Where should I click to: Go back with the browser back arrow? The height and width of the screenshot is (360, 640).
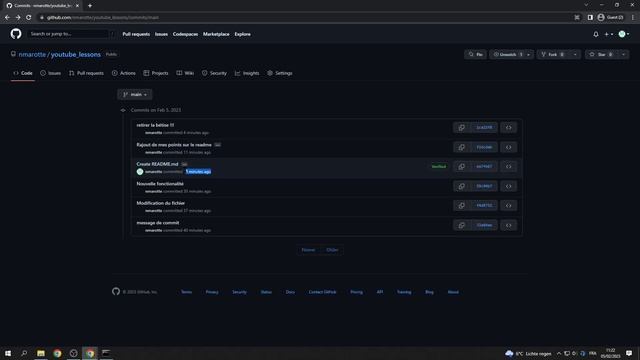tap(7, 17)
